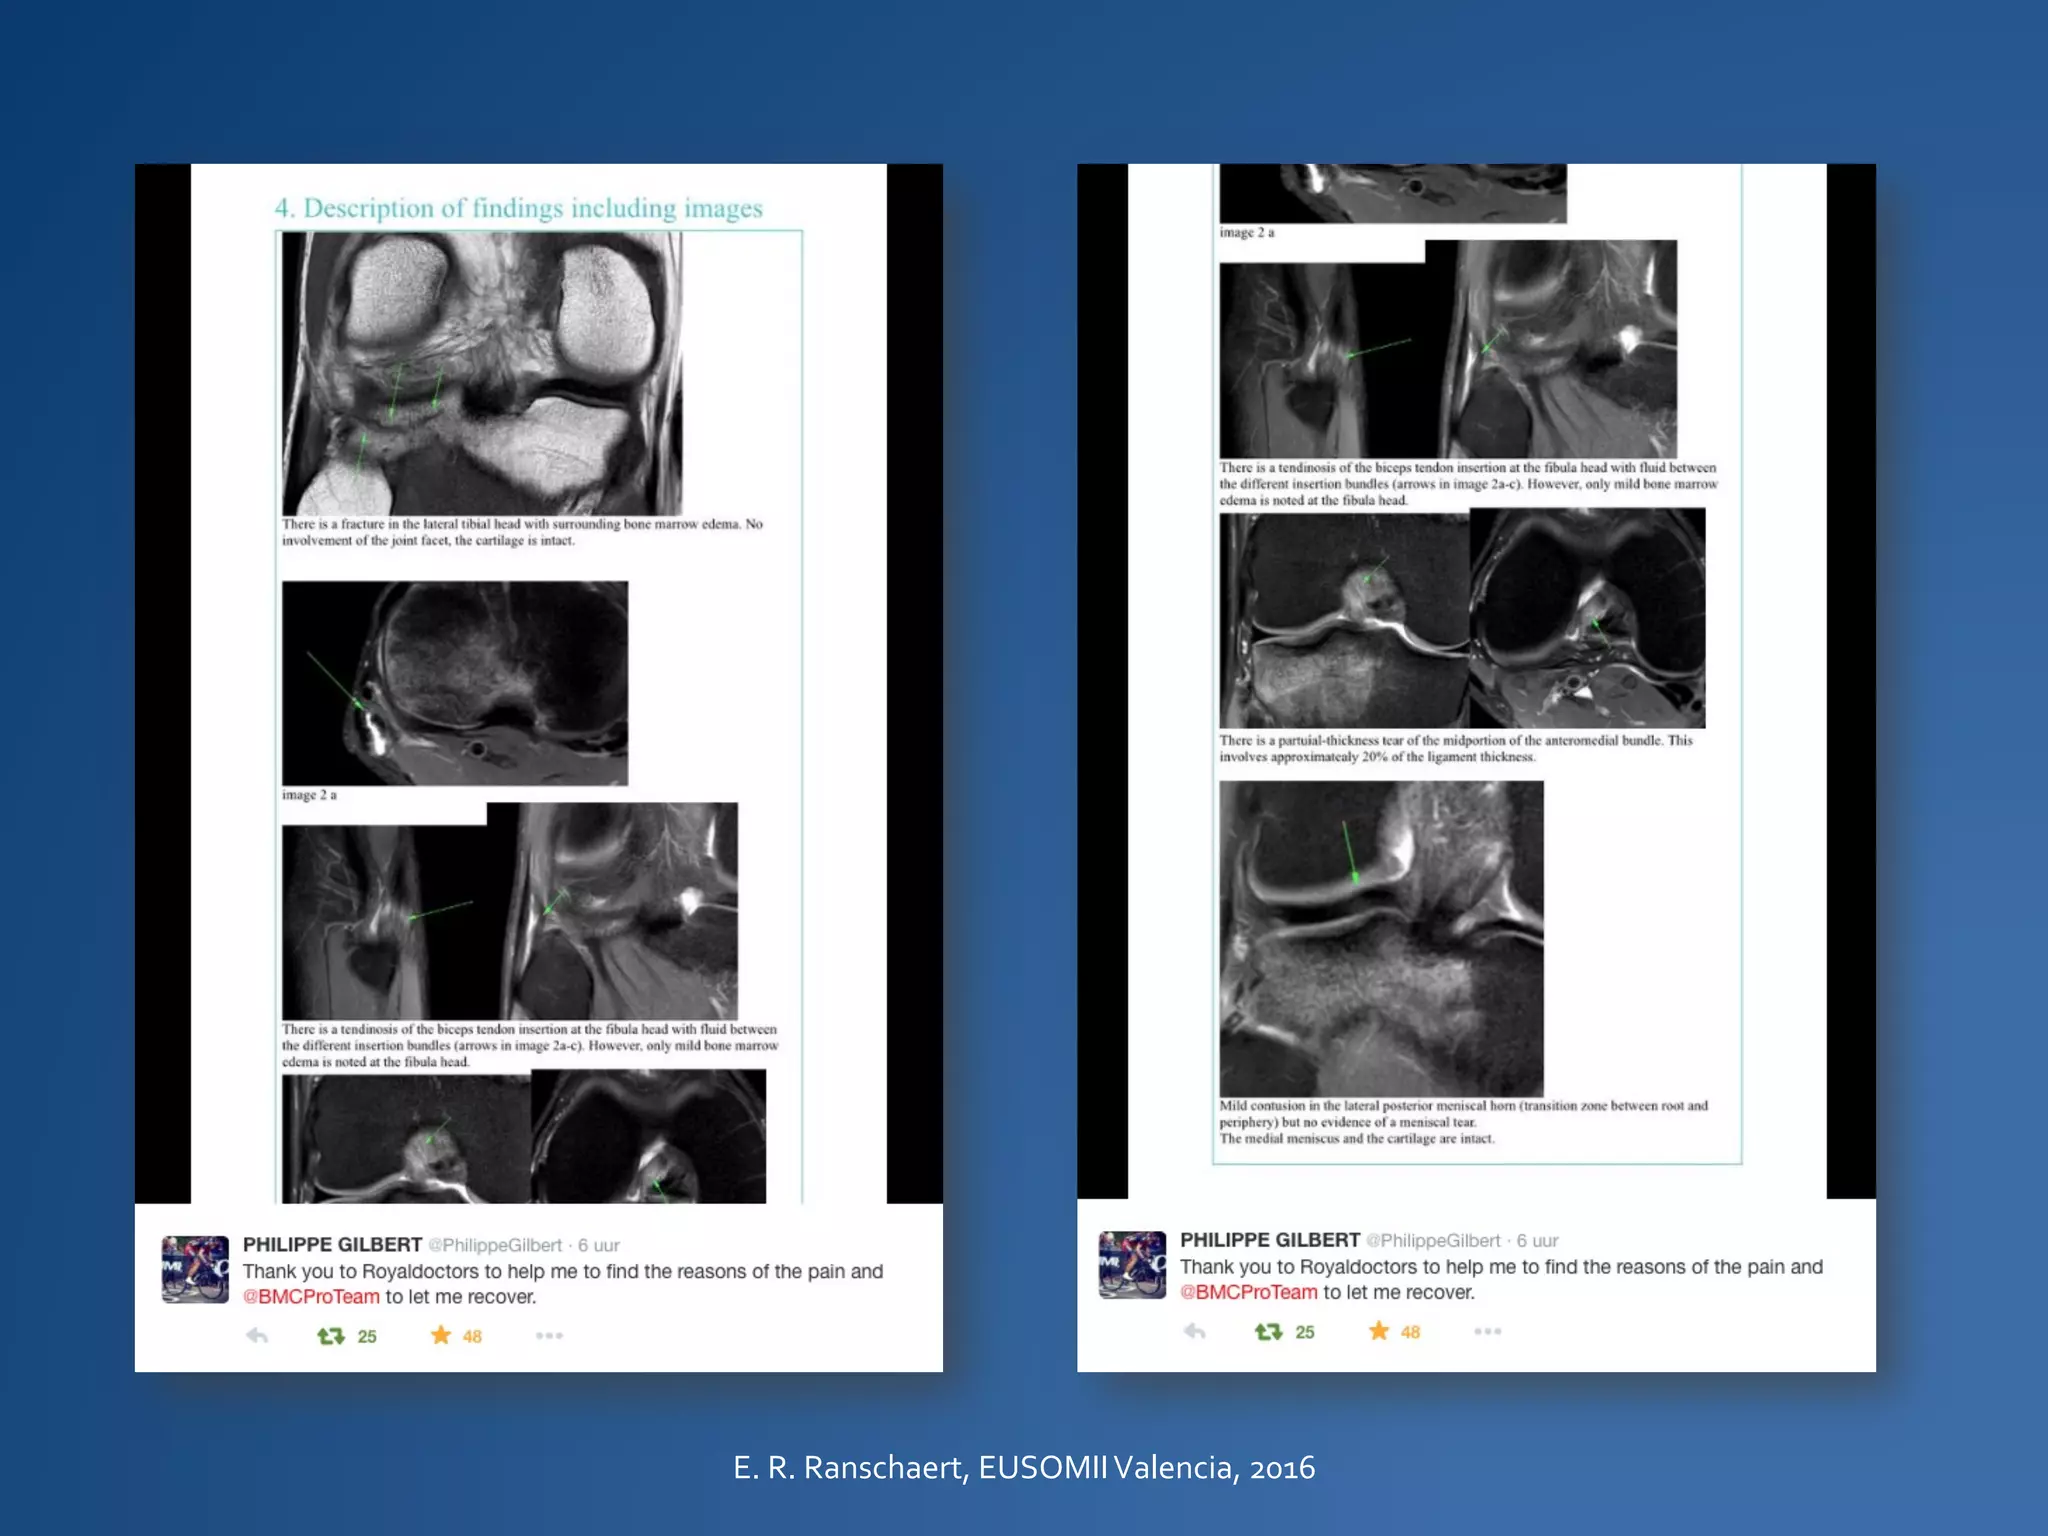The height and width of the screenshot is (1536, 2048).
Task: Click 'image 2 a' MRI in left document
Action: click(455, 683)
